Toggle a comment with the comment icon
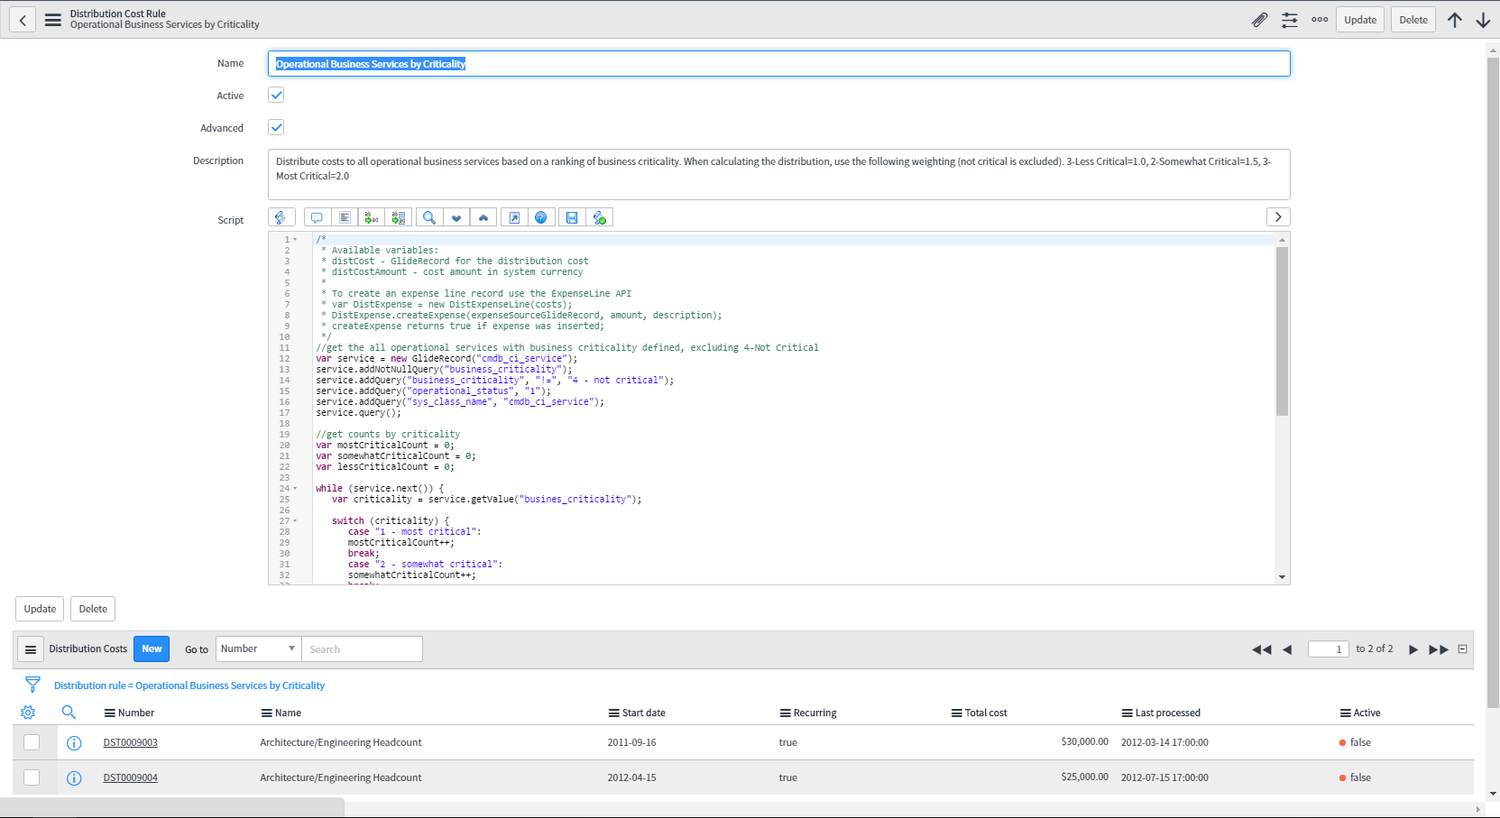 (x=317, y=217)
